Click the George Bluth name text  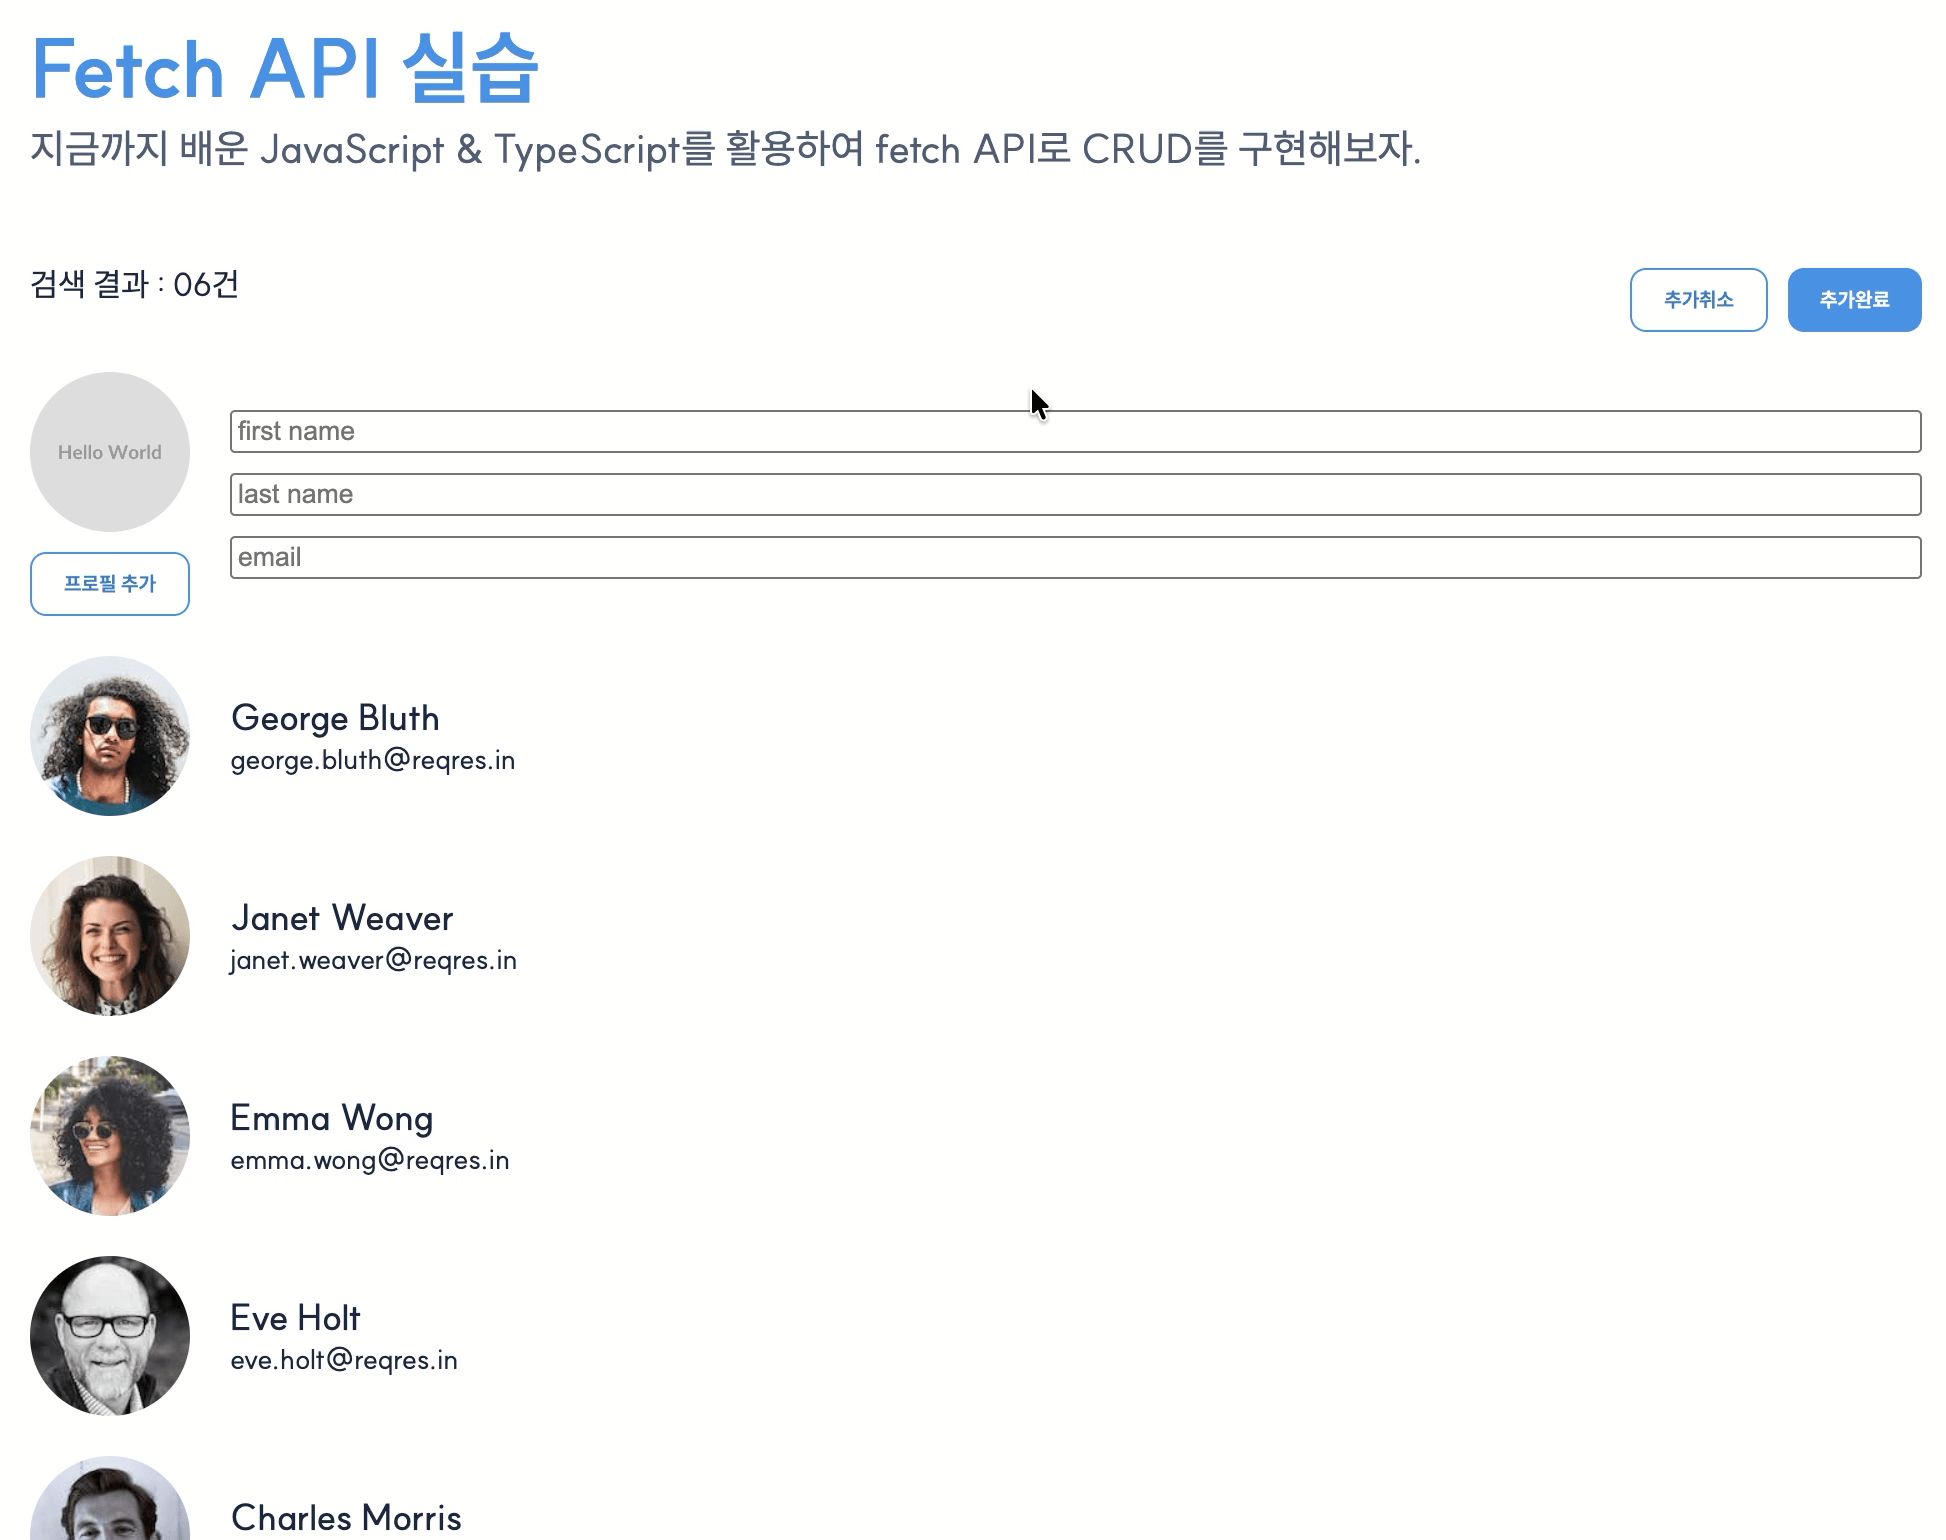(x=335, y=718)
